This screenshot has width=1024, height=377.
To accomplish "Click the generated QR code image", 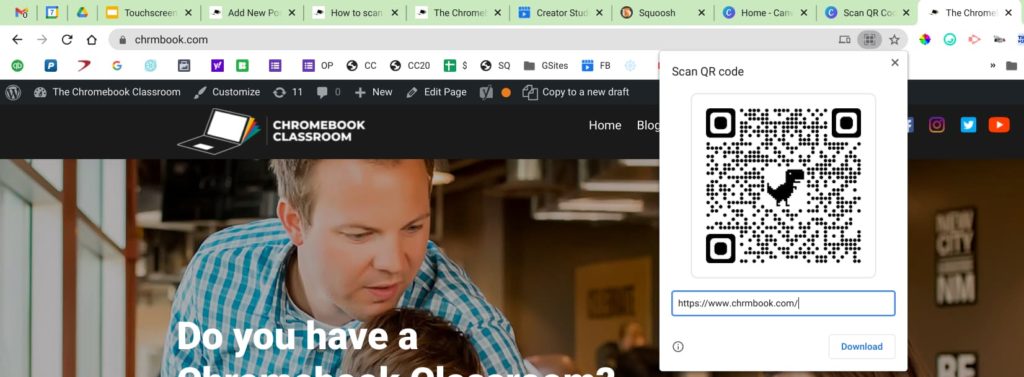I will pos(783,186).
